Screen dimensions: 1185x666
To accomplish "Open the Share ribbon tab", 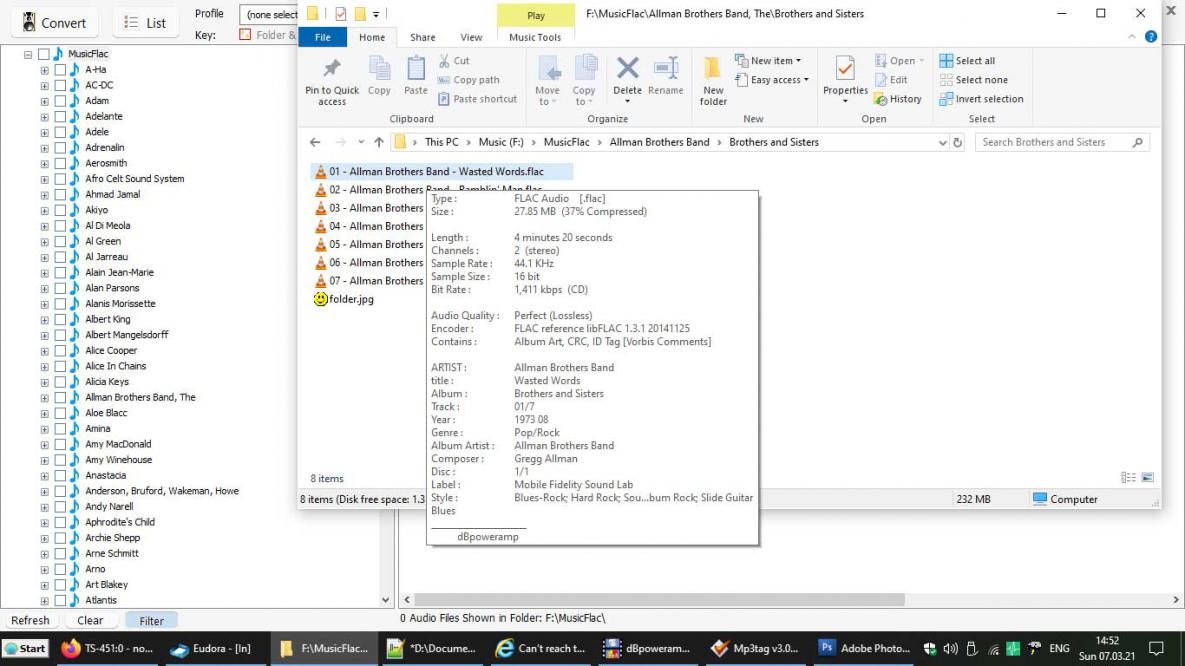I will pyautogui.click(x=423, y=38).
